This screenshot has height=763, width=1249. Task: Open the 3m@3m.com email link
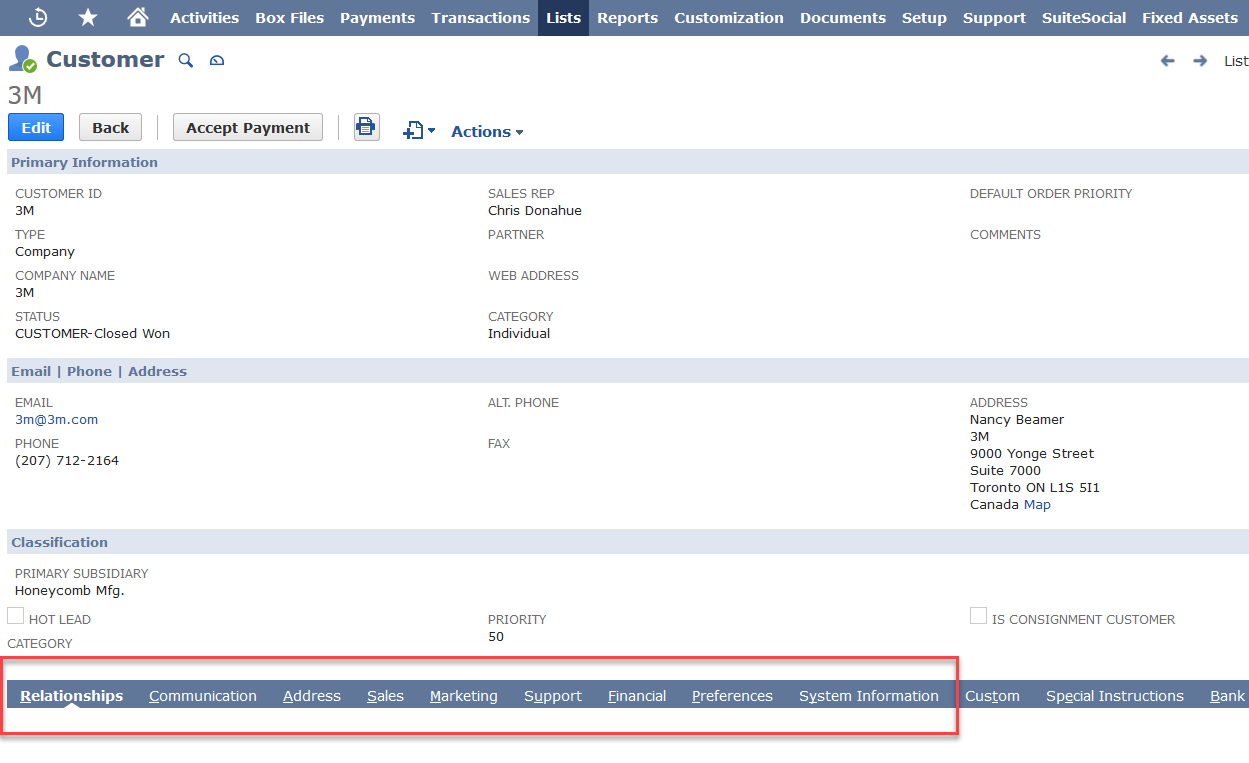pyautogui.click(x=56, y=420)
